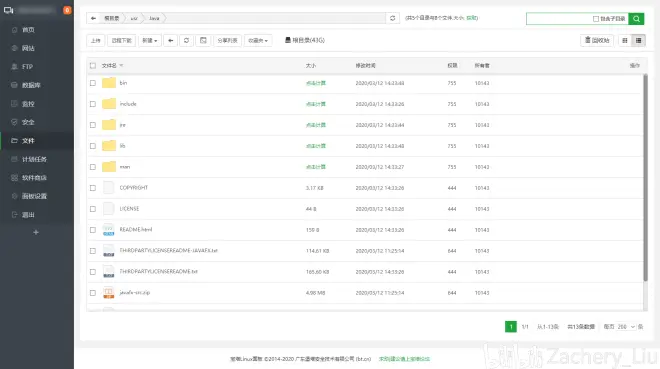Enable the 包含子目录 checkbox in search
The image size is (660, 369).
pyautogui.click(x=596, y=19)
